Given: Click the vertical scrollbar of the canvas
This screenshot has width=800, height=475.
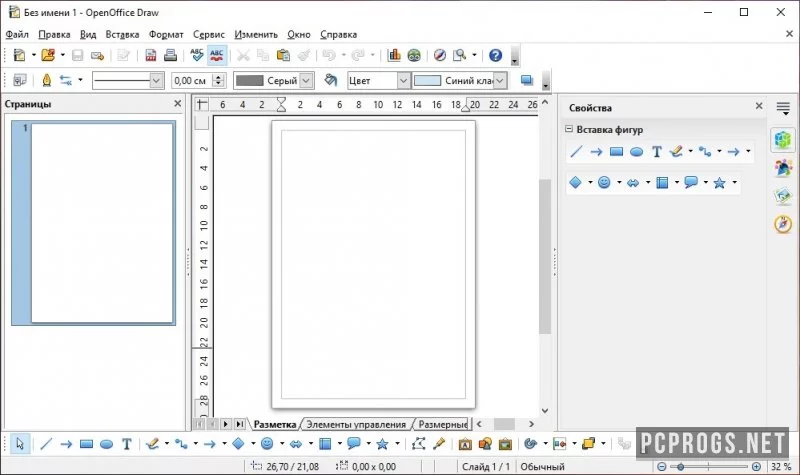Looking at the screenshot, I should [x=545, y=256].
